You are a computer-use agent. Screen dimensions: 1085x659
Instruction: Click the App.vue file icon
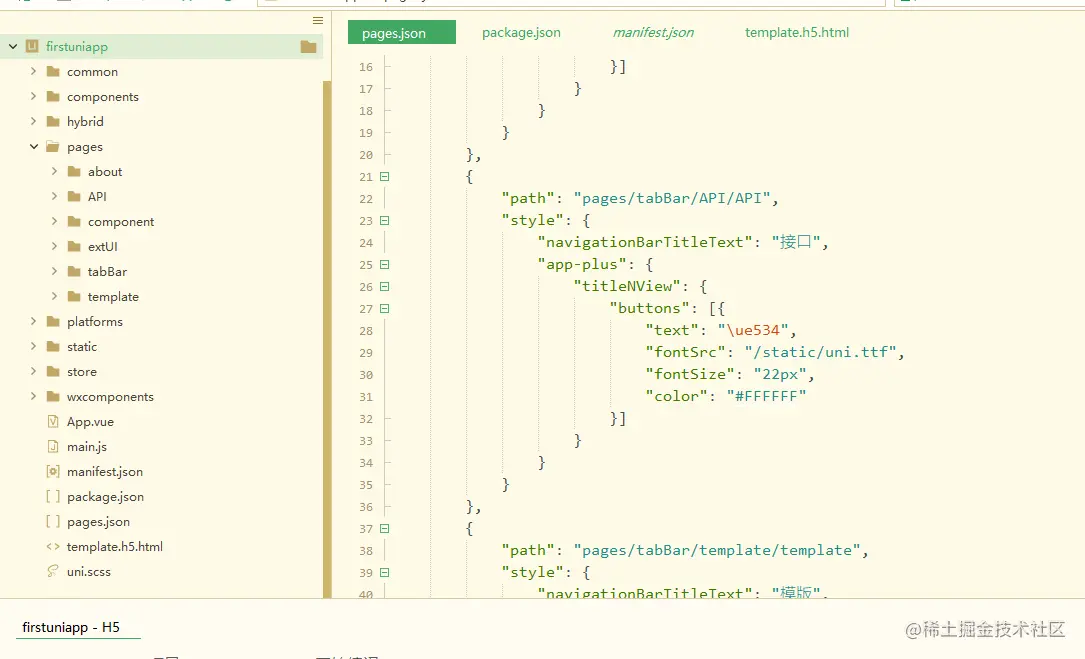[x=53, y=422]
